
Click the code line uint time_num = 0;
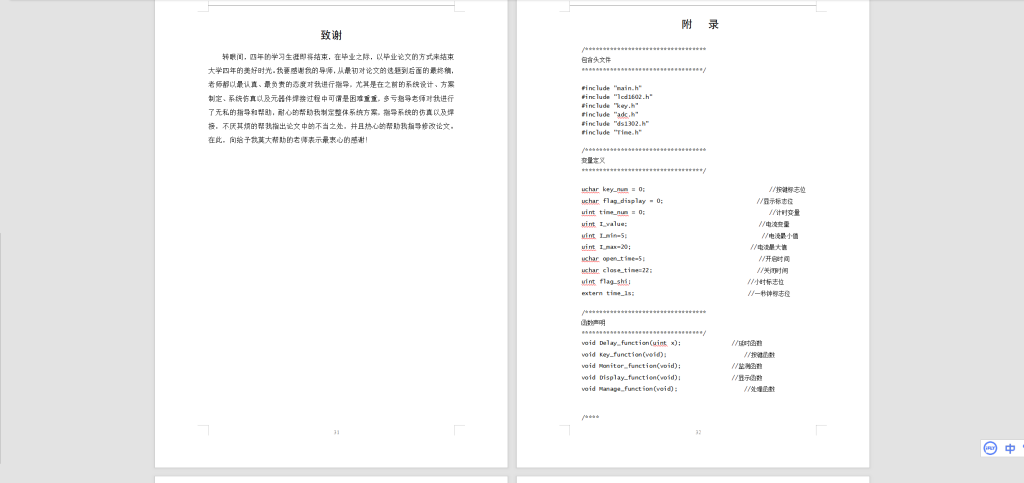(613, 212)
